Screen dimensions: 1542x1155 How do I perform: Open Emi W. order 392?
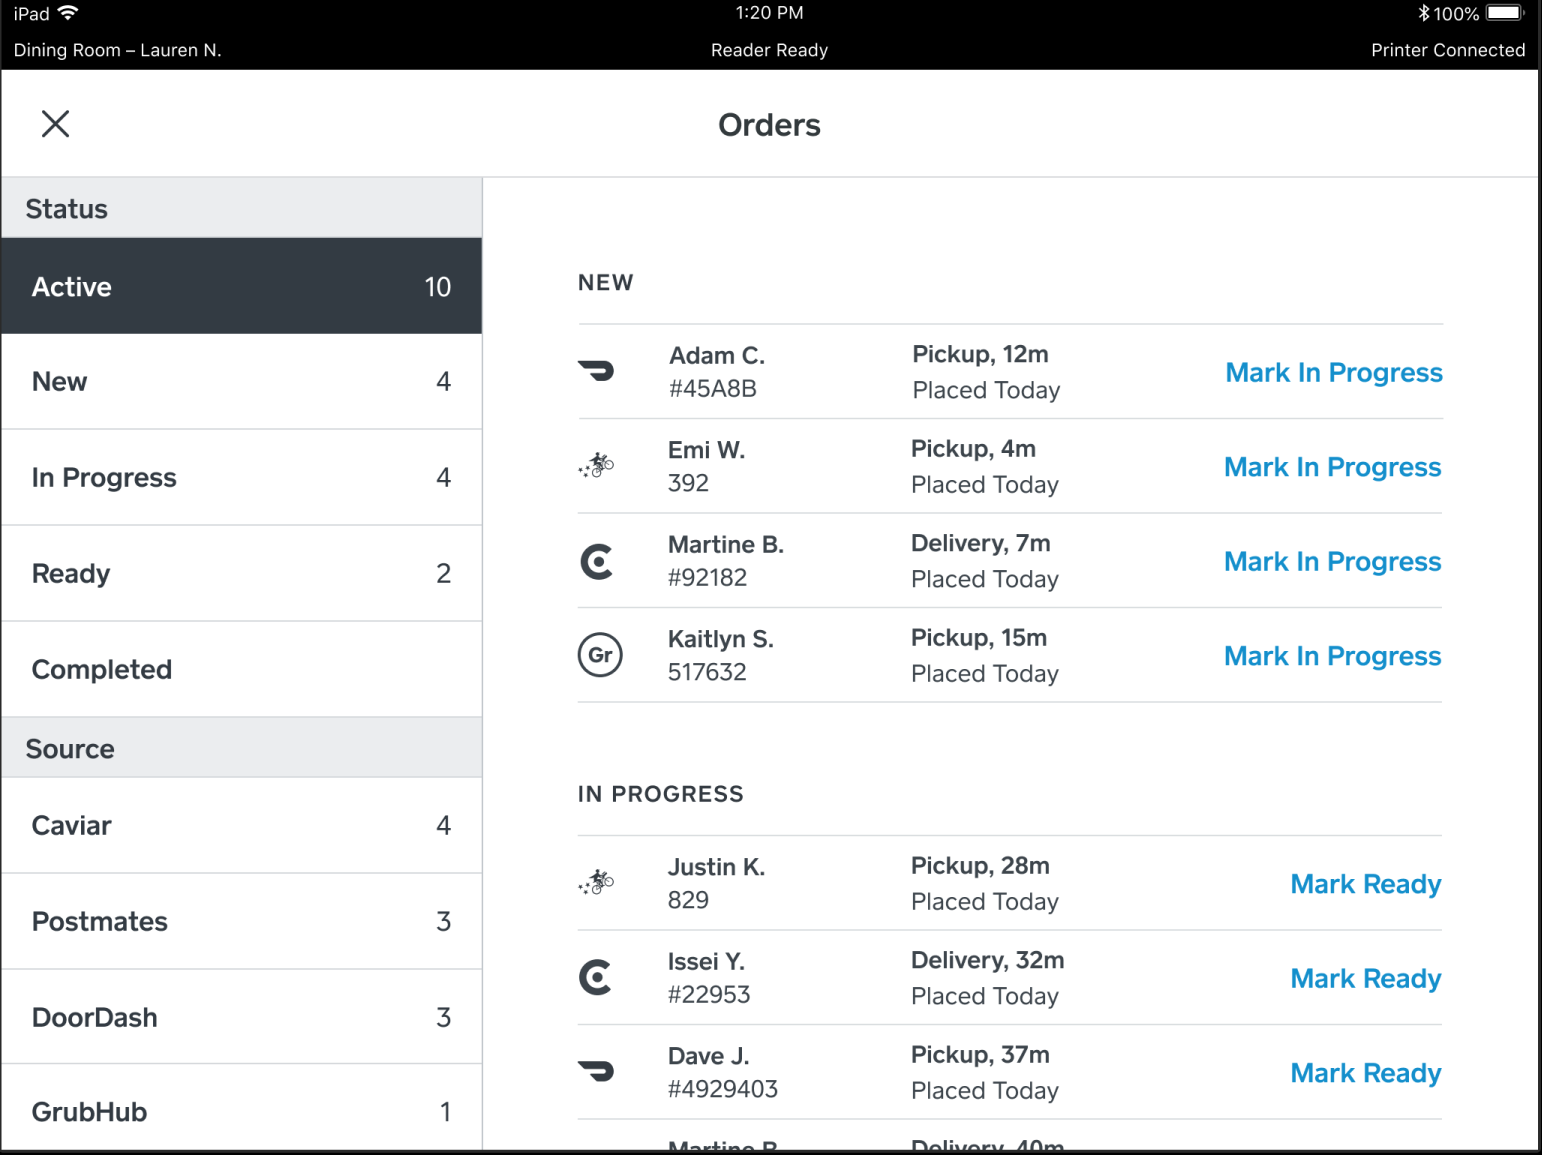1010,466
